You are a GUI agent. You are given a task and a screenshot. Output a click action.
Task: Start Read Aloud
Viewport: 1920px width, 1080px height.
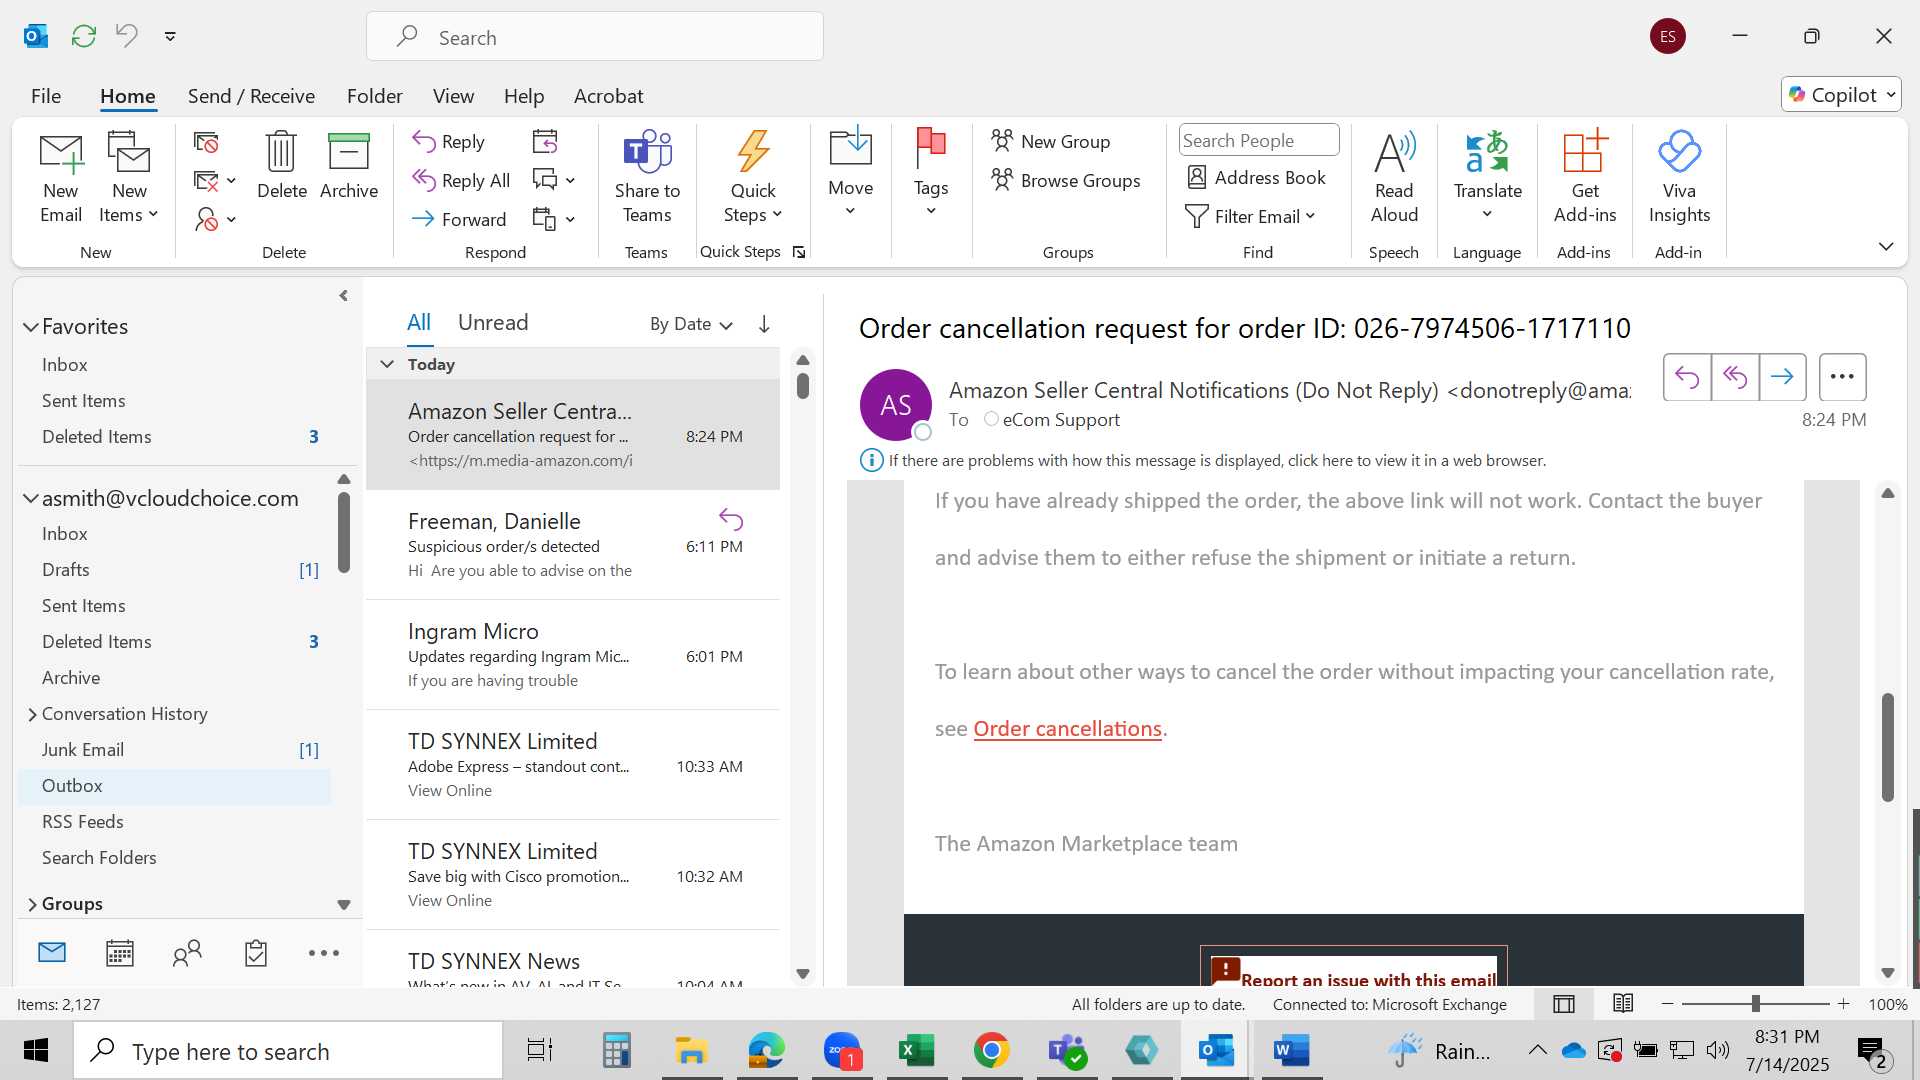click(1394, 178)
